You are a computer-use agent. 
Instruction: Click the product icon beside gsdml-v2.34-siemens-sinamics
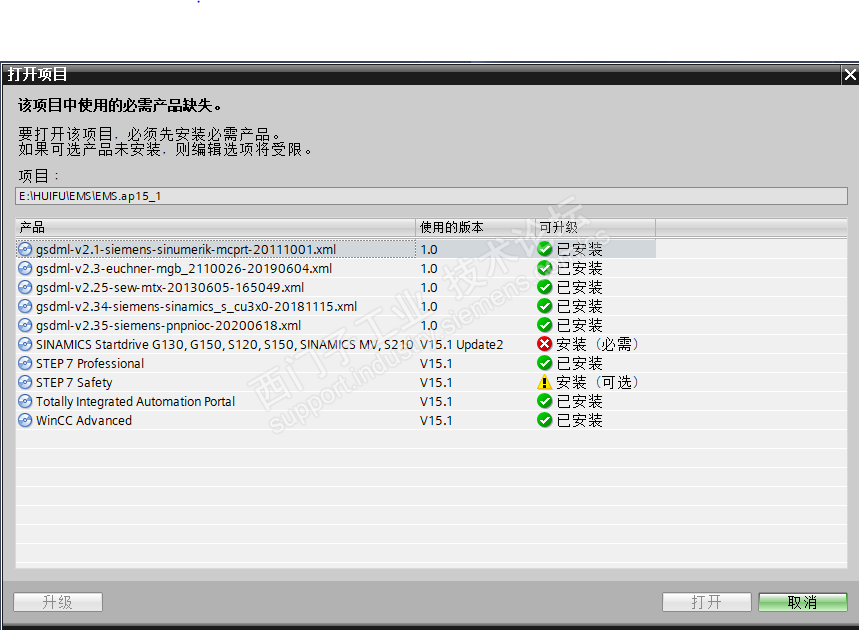(x=25, y=307)
